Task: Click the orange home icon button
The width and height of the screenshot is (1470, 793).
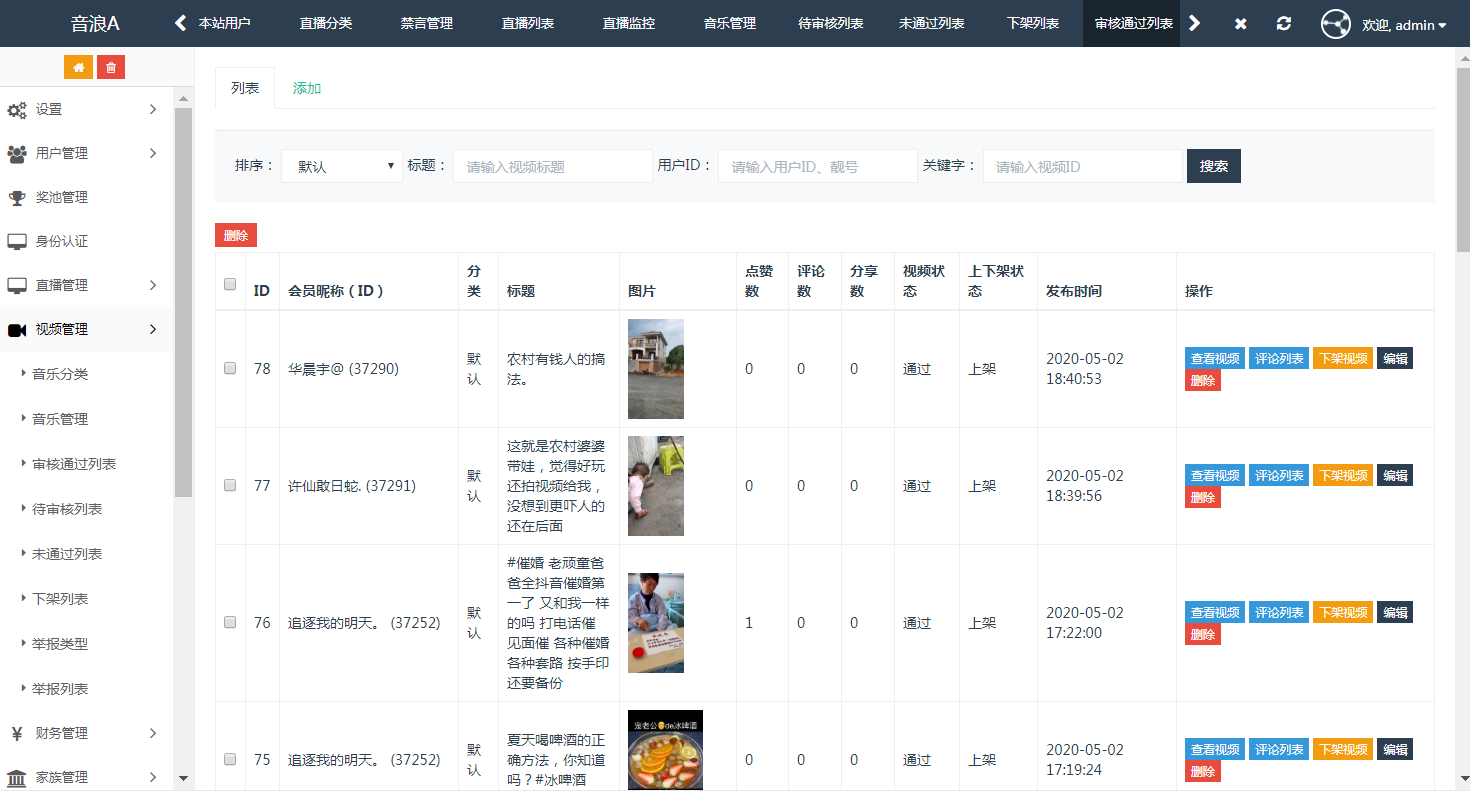Action: click(x=78, y=67)
